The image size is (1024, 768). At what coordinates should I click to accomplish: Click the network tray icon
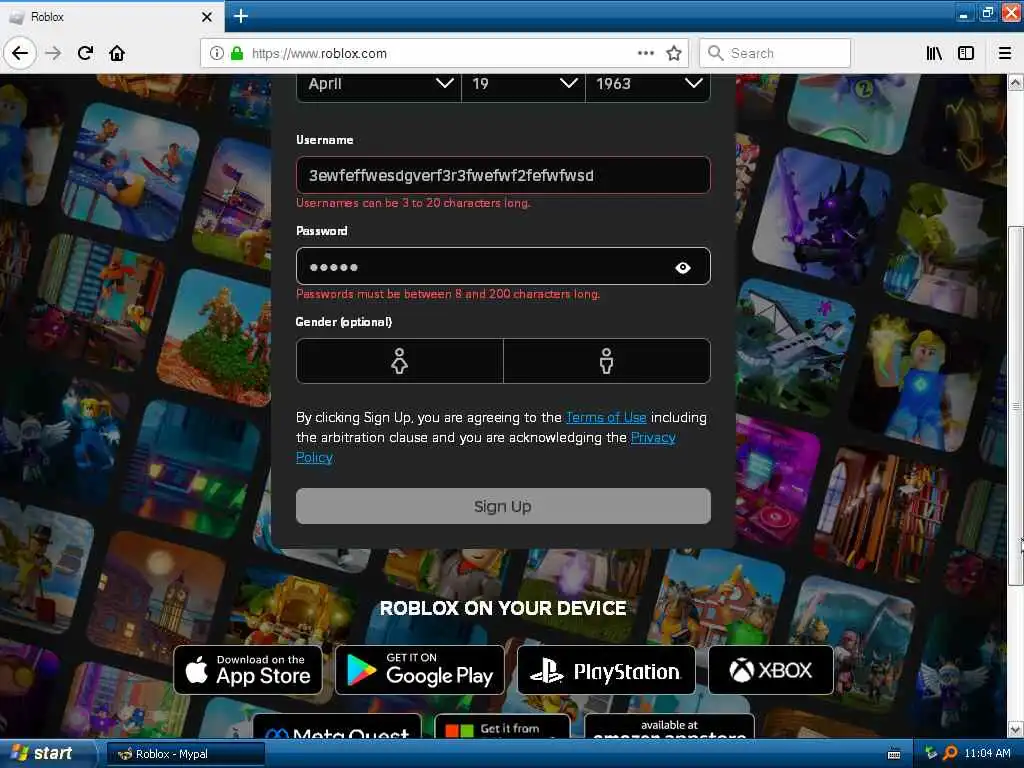(931, 753)
